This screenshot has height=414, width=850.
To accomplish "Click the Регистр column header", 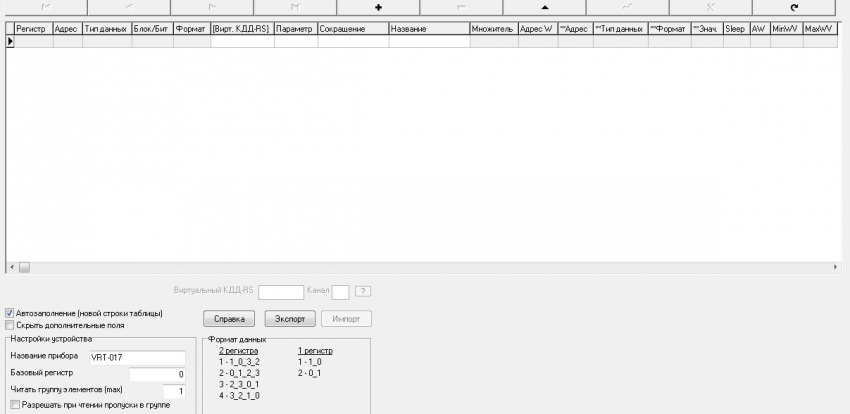I will pos(31,29).
